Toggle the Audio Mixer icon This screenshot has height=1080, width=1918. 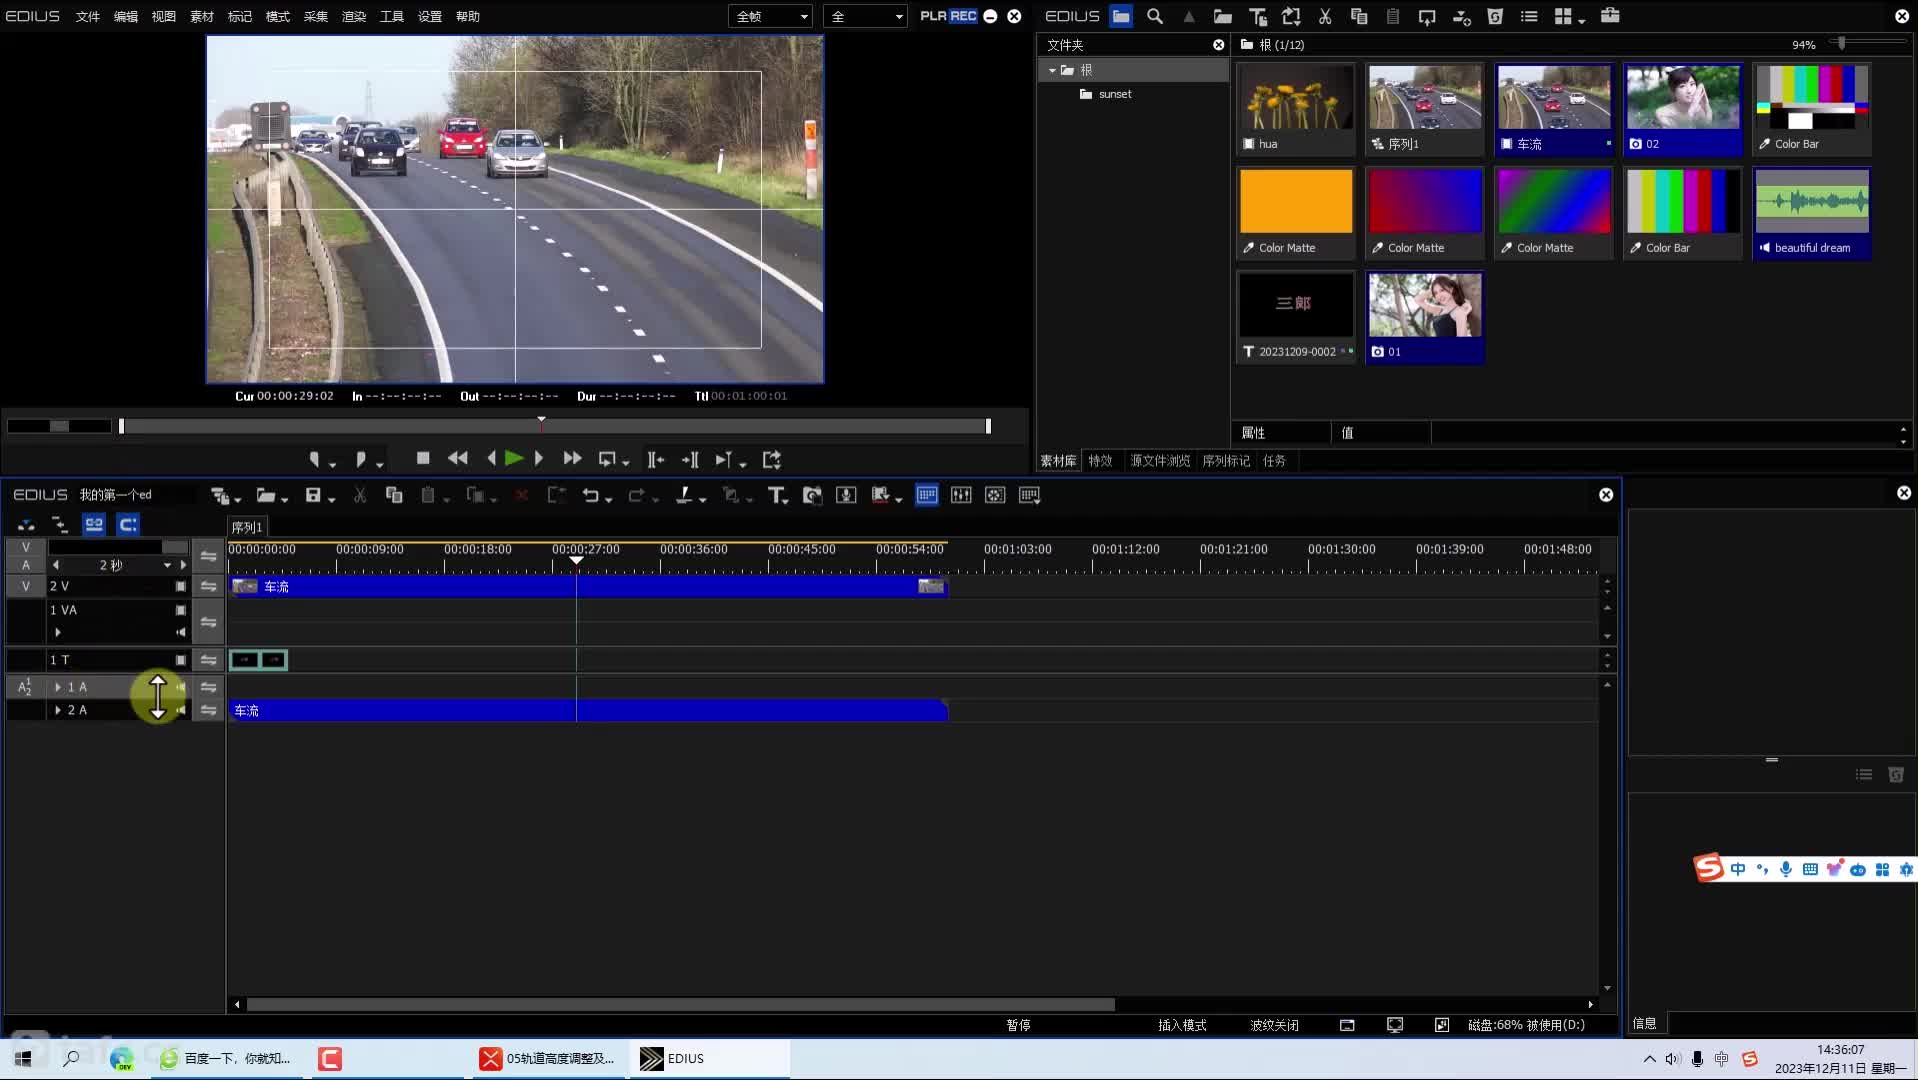961,495
